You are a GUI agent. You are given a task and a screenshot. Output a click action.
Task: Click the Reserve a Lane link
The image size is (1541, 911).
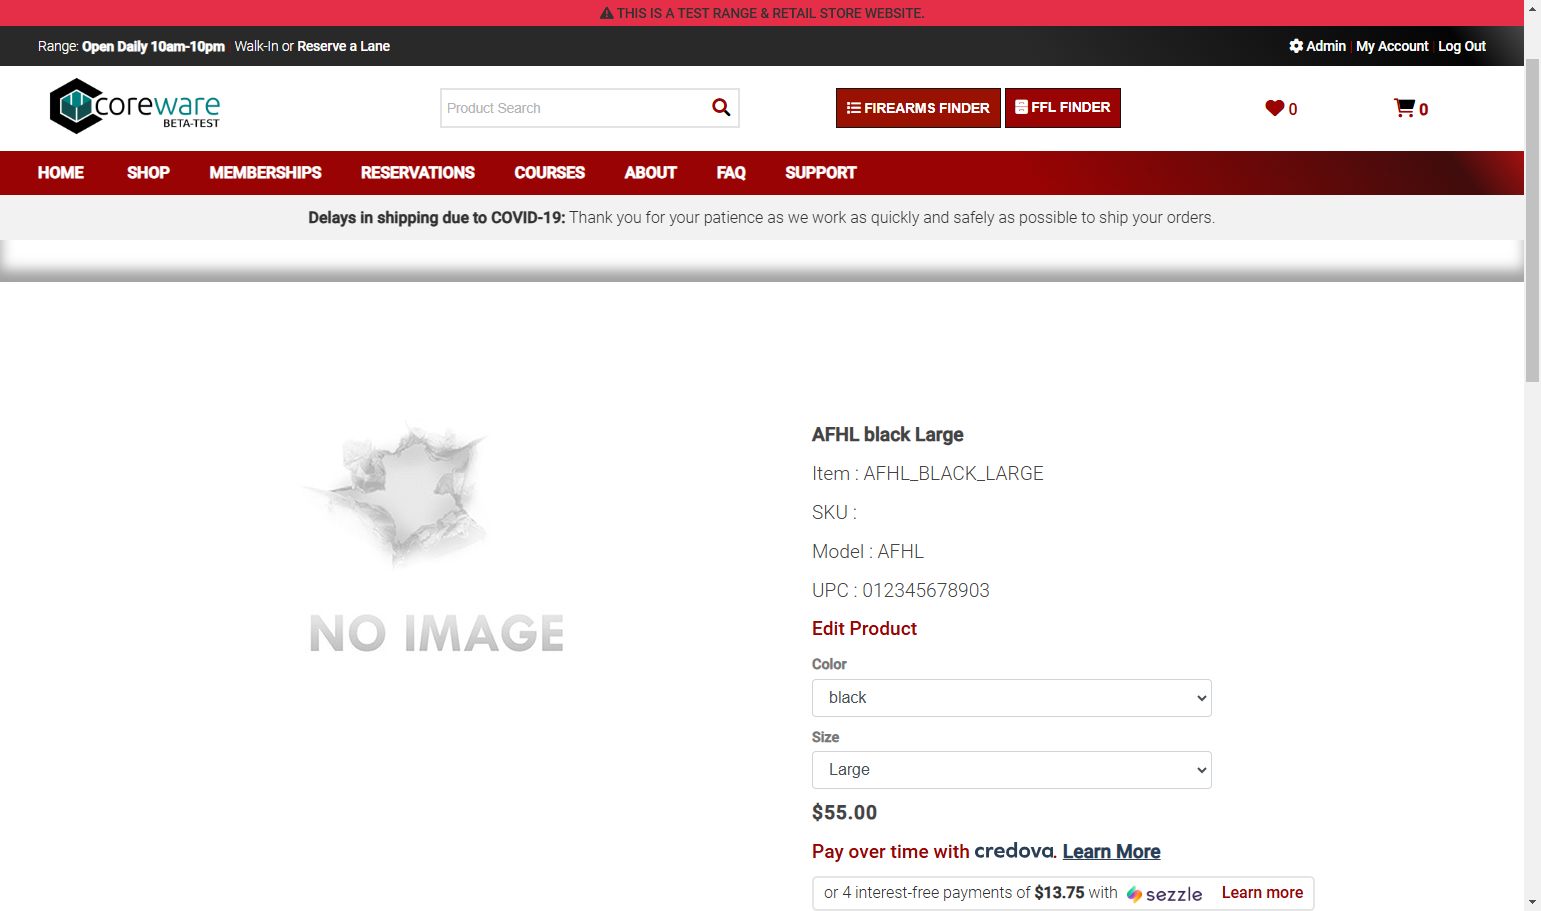(343, 46)
